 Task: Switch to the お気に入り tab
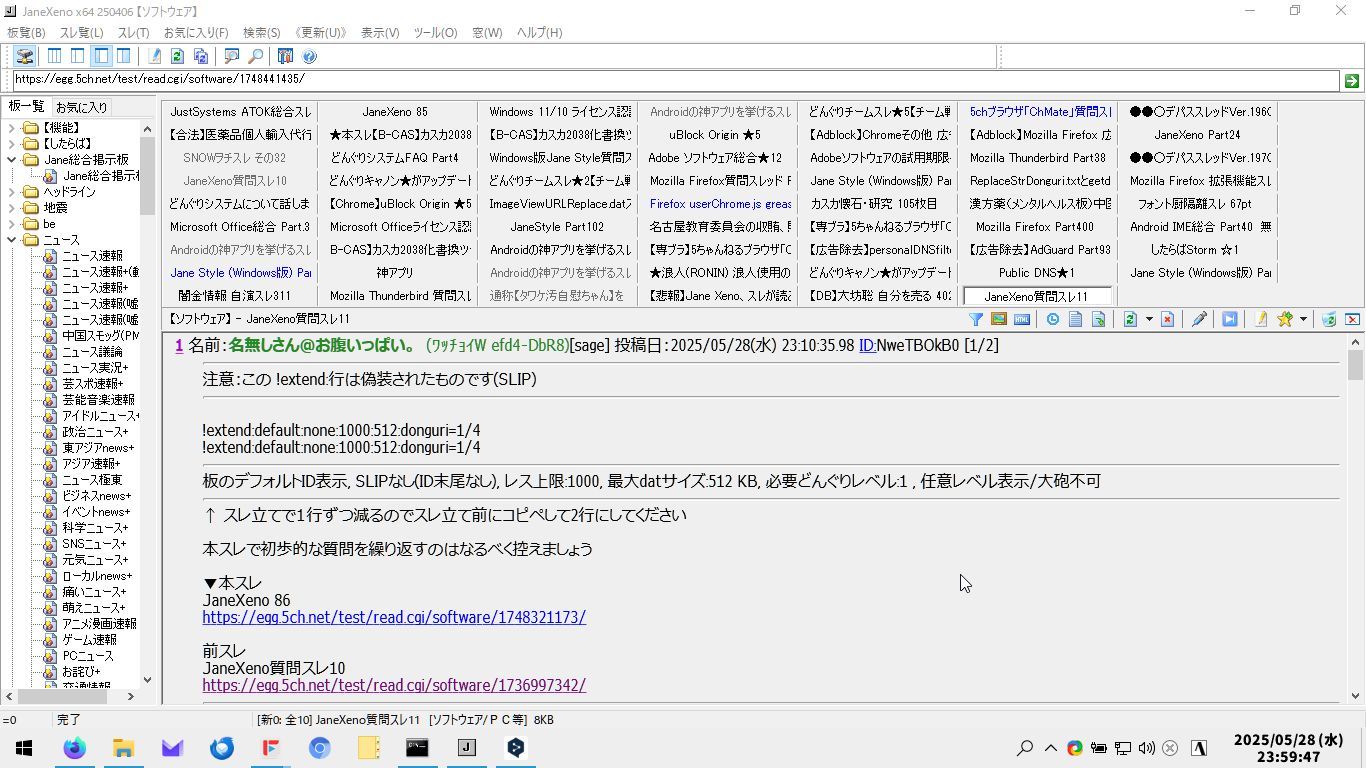[81, 107]
